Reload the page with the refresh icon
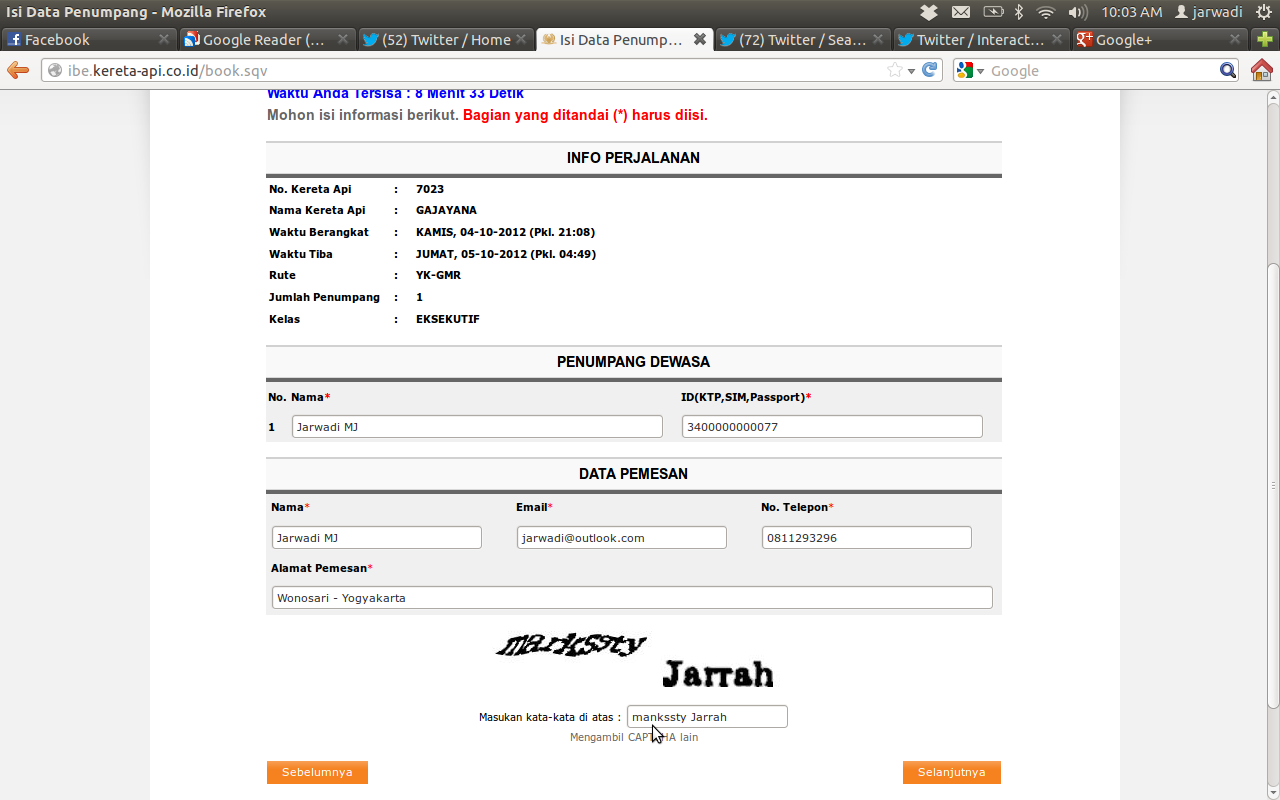Viewport: 1280px width, 800px height. point(930,70)
